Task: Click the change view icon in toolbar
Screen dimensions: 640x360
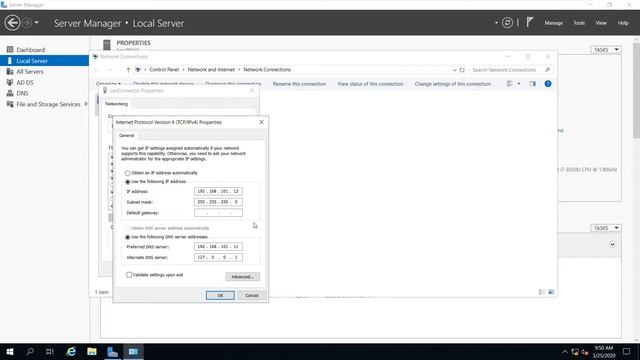Action: point(510,84)
